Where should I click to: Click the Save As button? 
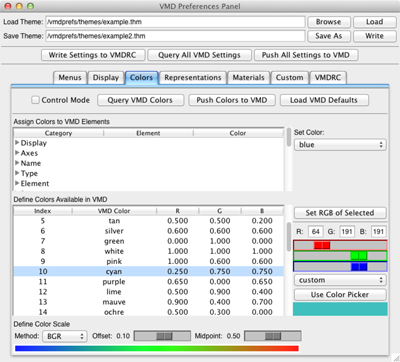pos(329,36)
